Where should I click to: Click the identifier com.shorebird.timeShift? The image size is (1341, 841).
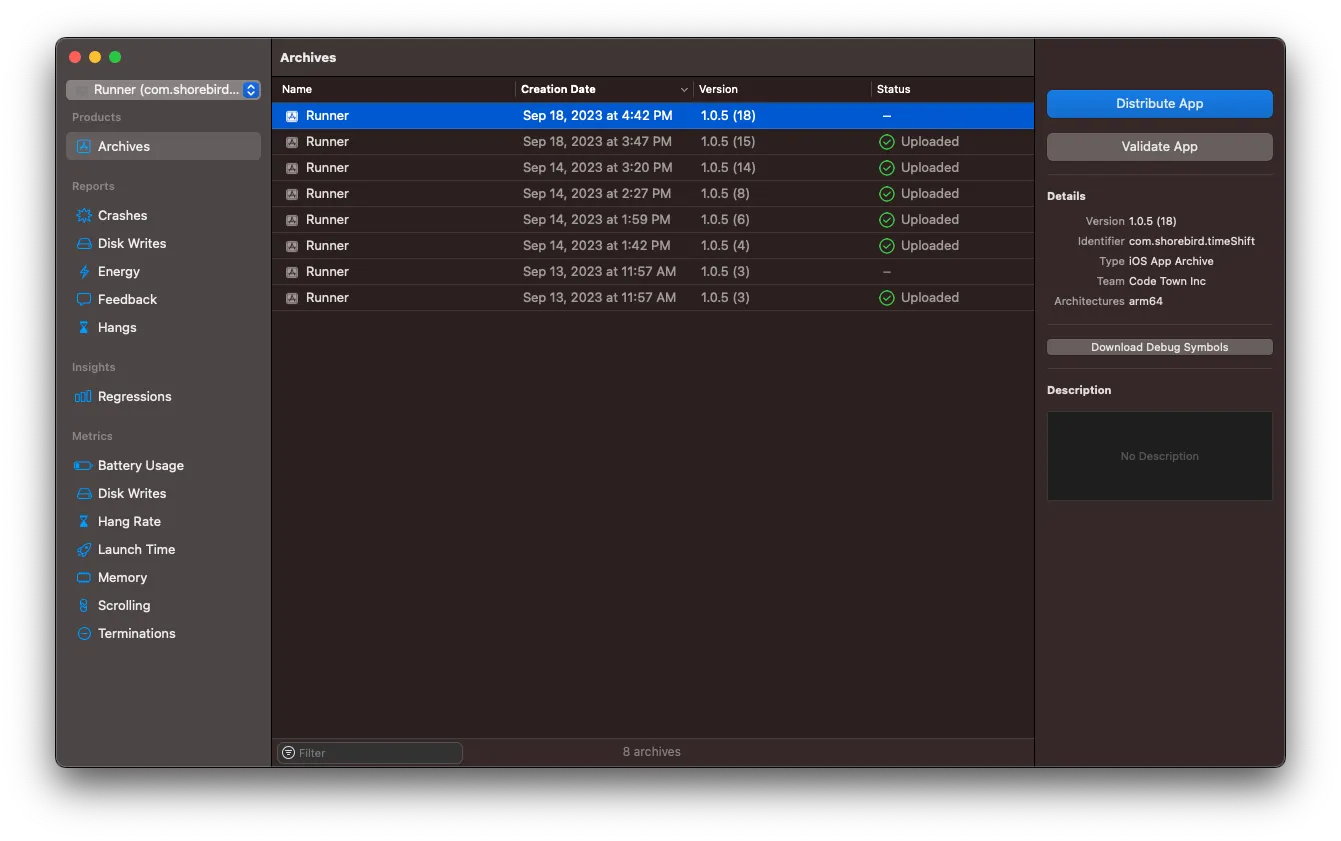coord(1191,241)
